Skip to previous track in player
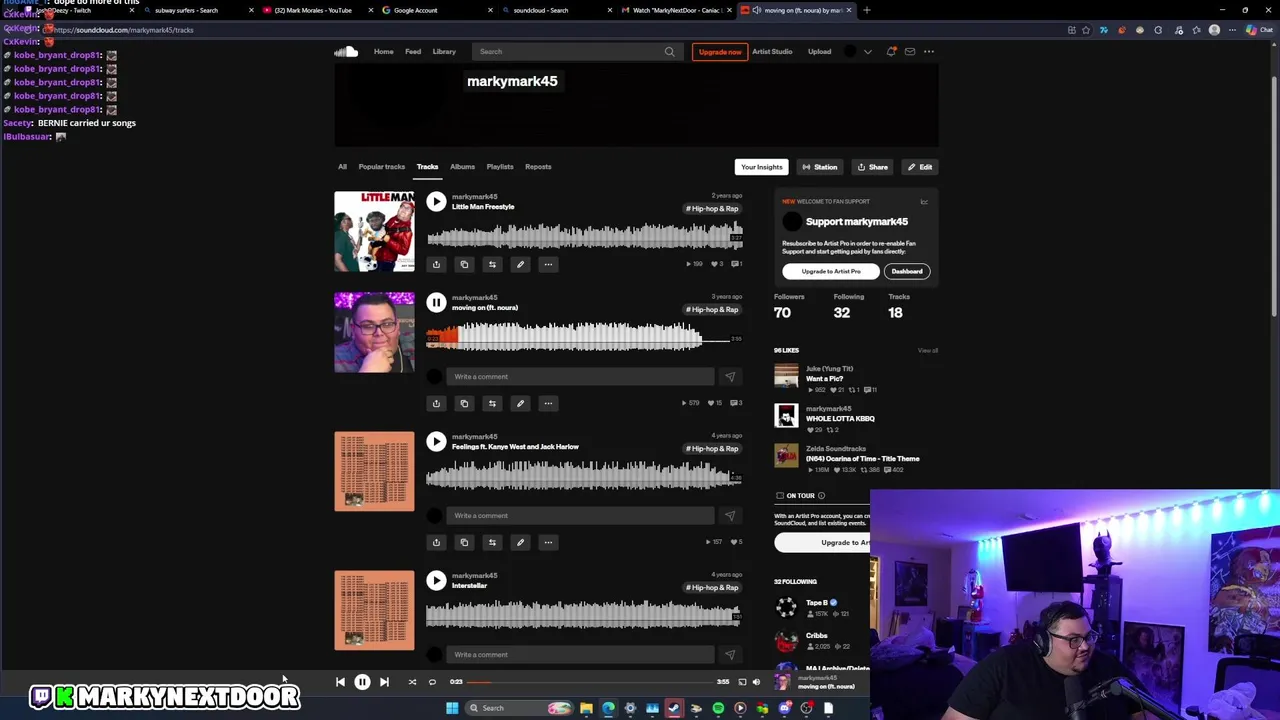 tap(340, 682)
